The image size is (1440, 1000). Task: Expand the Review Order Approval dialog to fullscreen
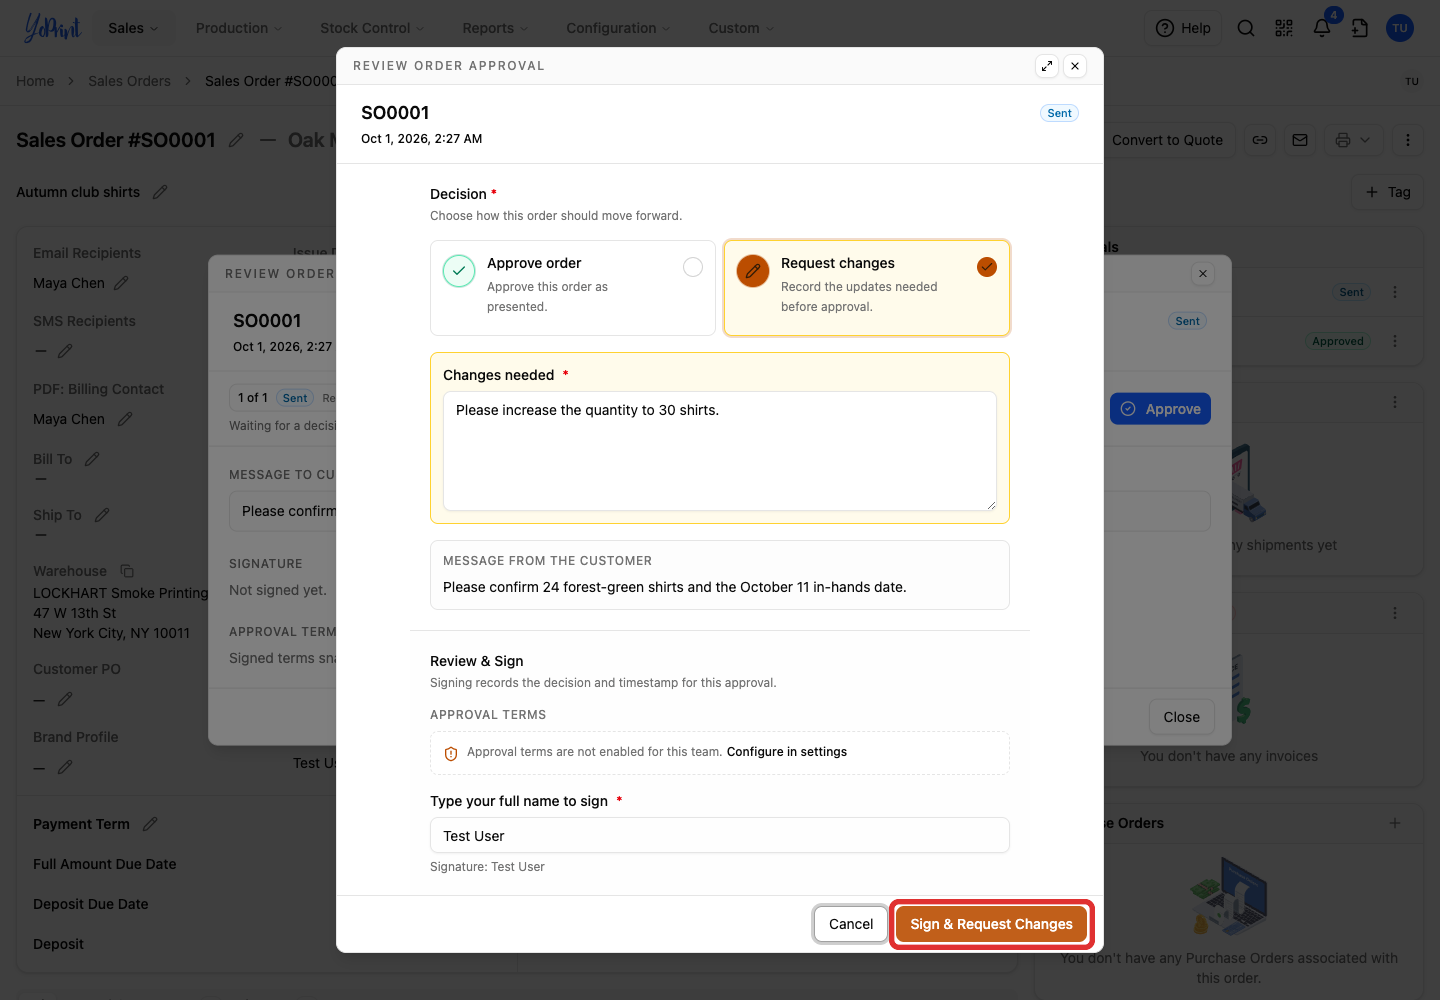pos(1047,66)
